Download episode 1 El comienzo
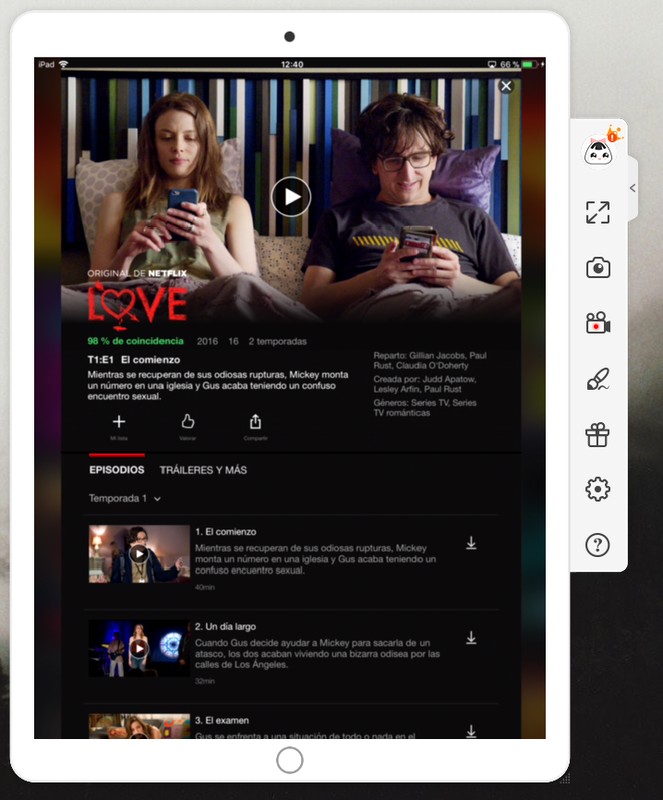Screen dimensions: 663x800 point(471,543)
